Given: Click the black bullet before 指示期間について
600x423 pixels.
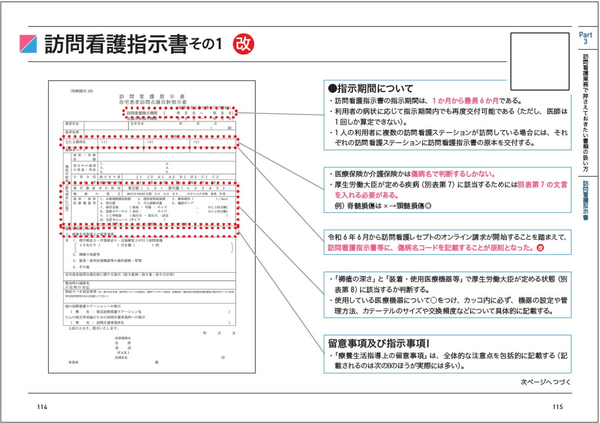Looking at the screenshot, I should [x=332, y=88].
